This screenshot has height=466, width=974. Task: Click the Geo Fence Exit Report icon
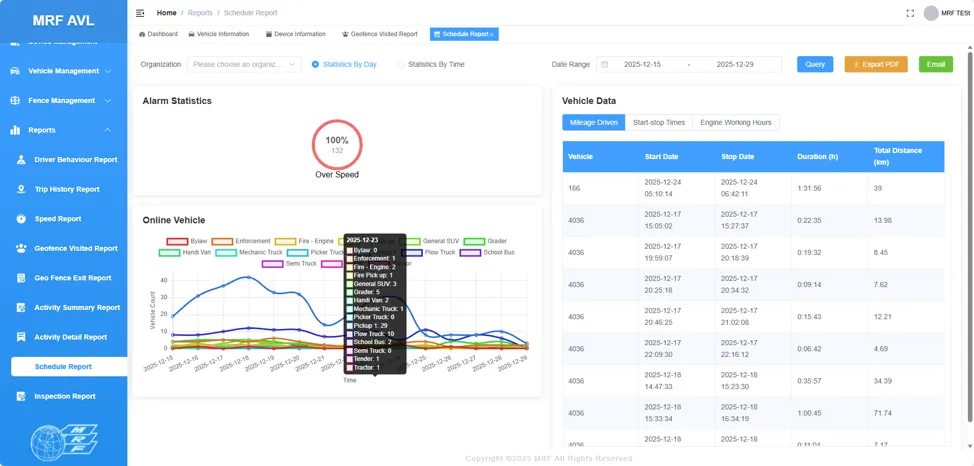21,278
